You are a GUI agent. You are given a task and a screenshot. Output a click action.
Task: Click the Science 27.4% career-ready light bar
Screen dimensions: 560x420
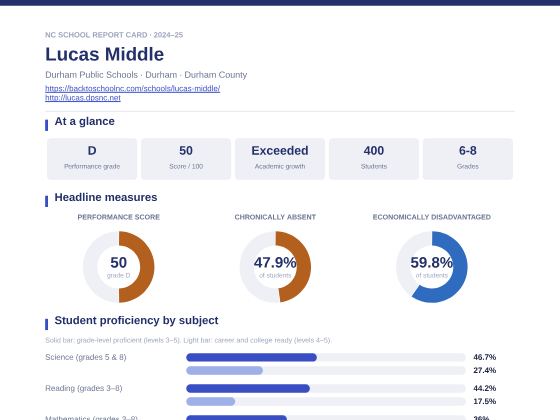(326, 370)
